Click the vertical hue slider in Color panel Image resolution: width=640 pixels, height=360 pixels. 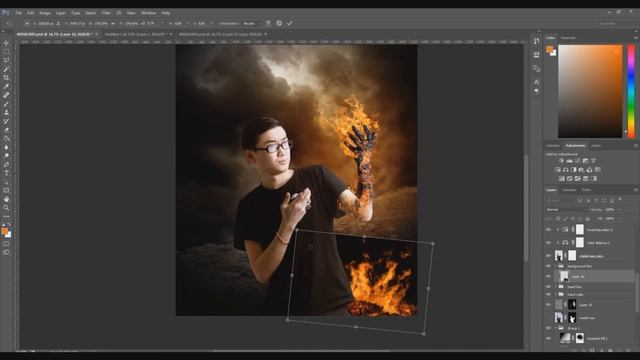click(x=631, y=91)
